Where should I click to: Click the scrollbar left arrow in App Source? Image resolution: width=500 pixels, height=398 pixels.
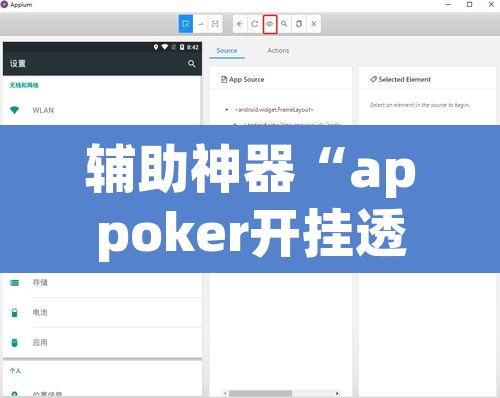click(x=225, y=394)
